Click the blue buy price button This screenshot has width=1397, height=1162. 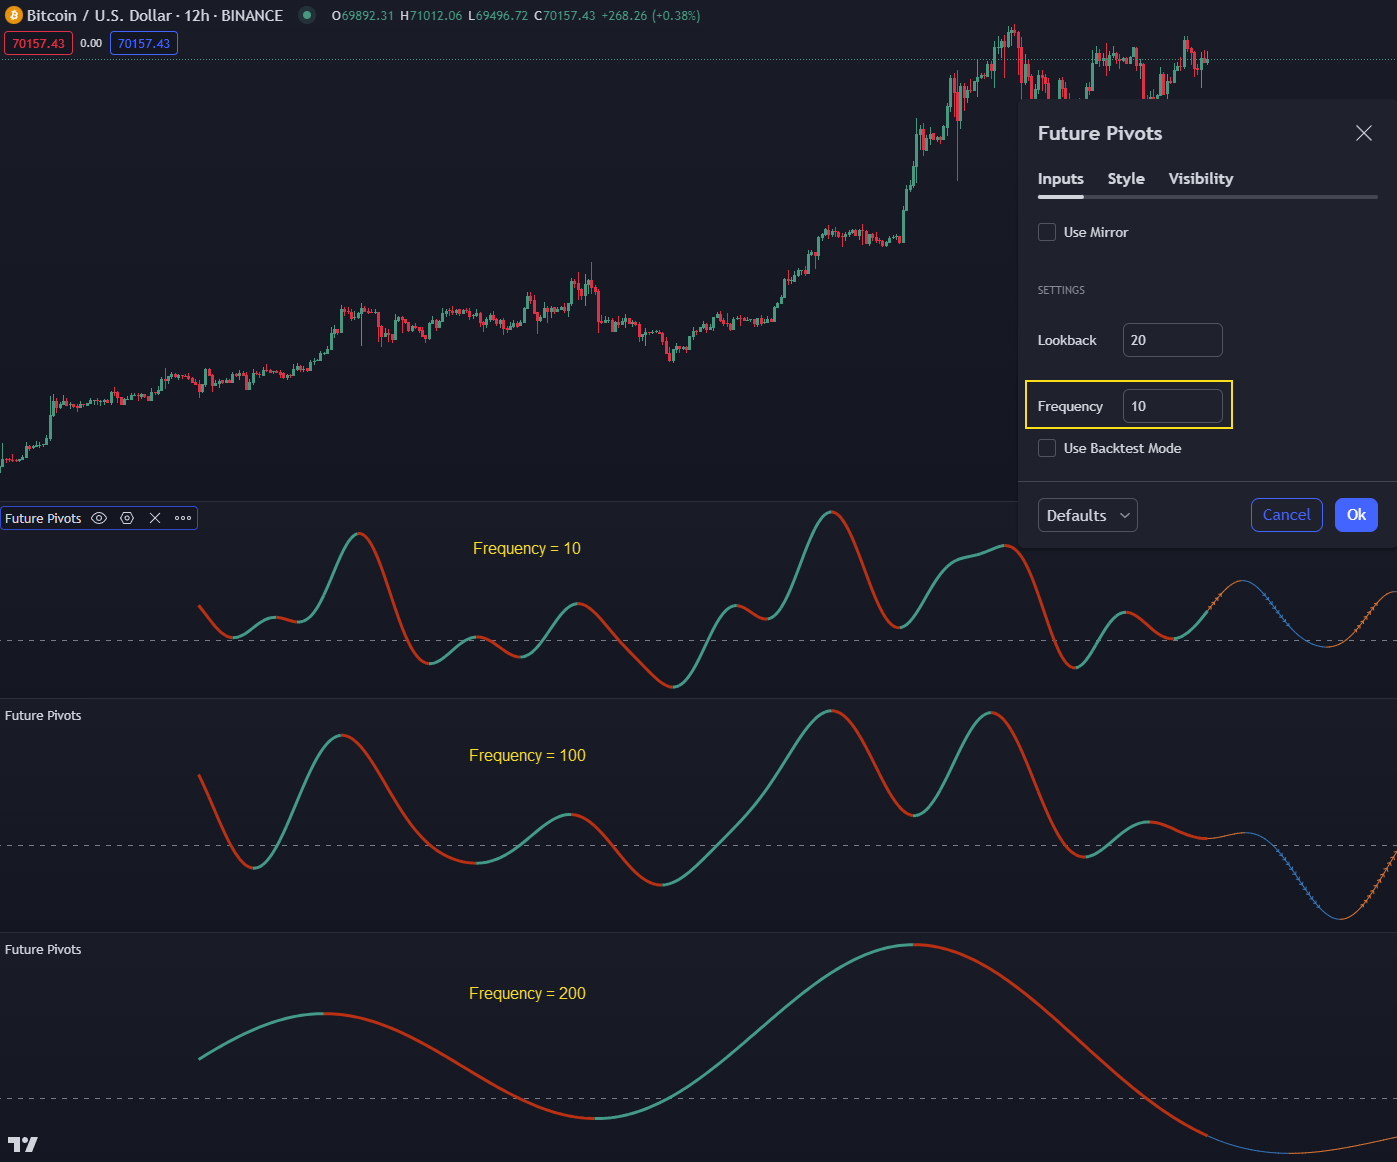point(144,44)
